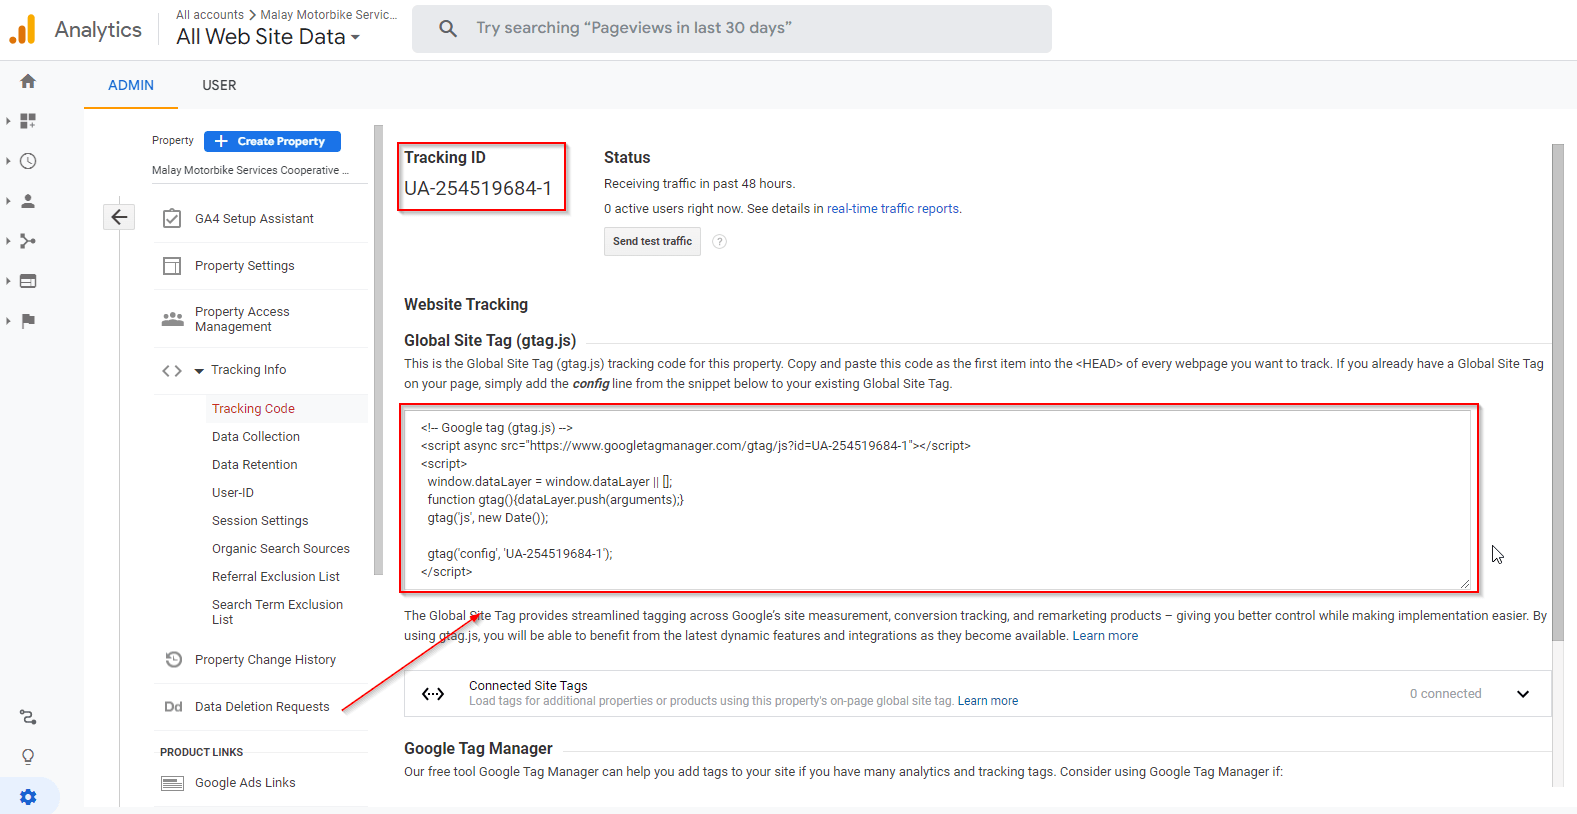The height and width of the screenshot is (814, 1577).
Task: Click the back arrow button
Action: [x=119, y=217]
